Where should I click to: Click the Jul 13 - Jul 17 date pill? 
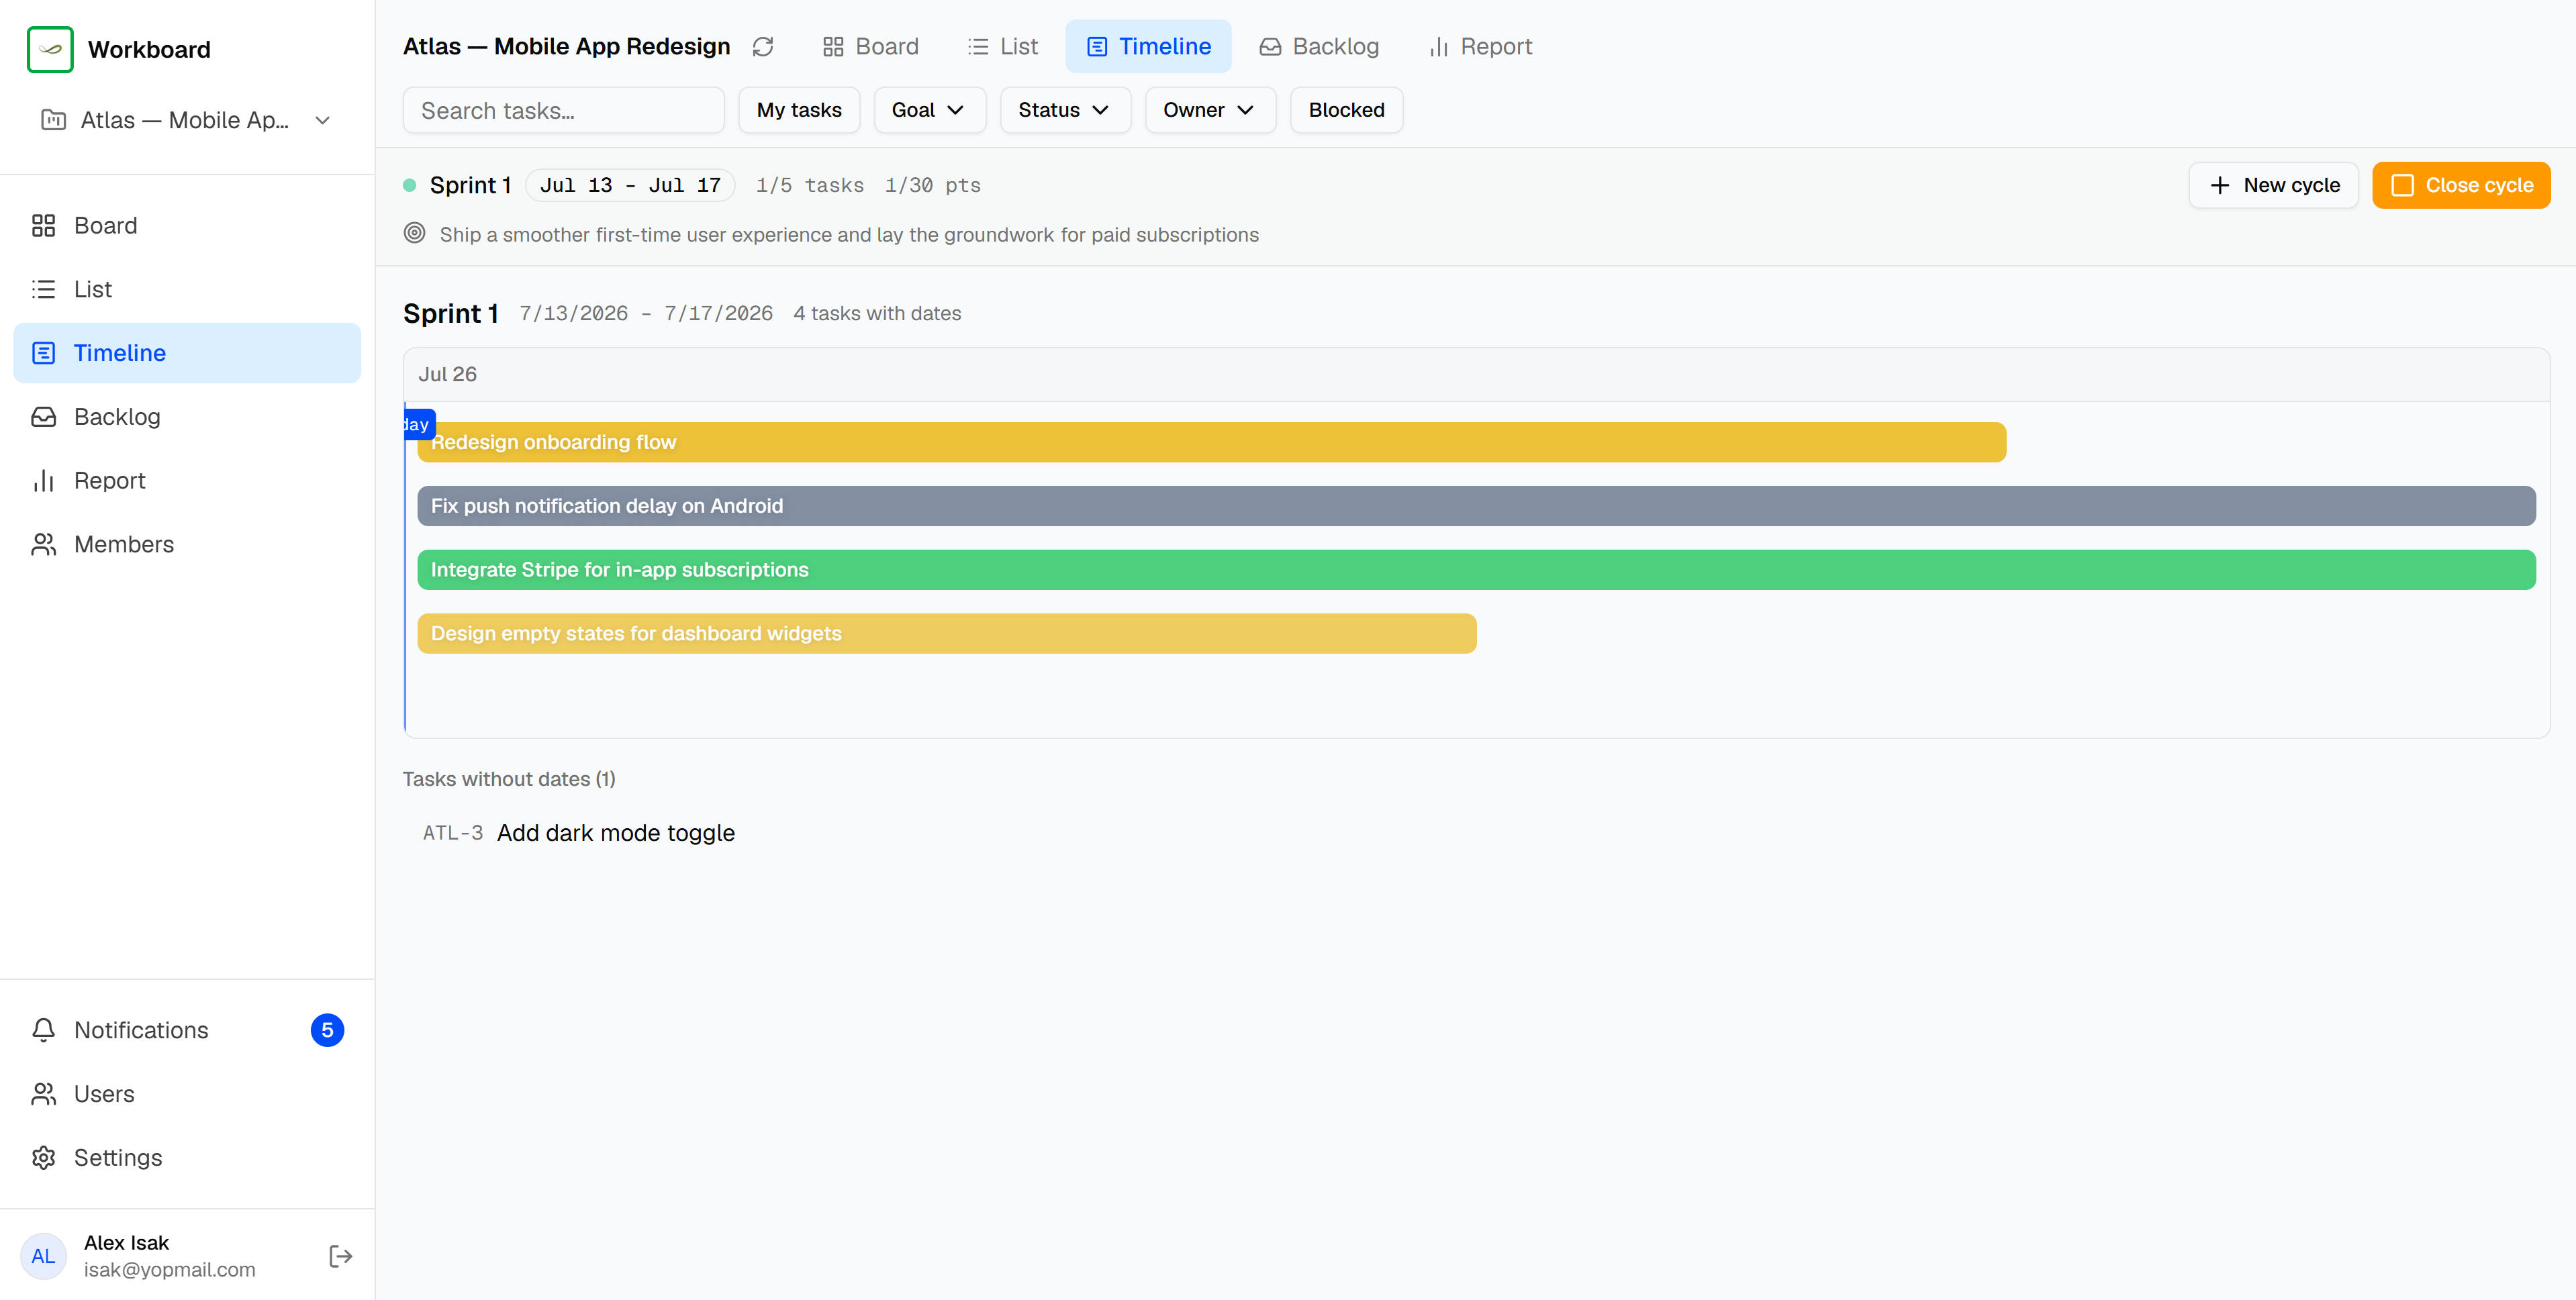(630, 186)
